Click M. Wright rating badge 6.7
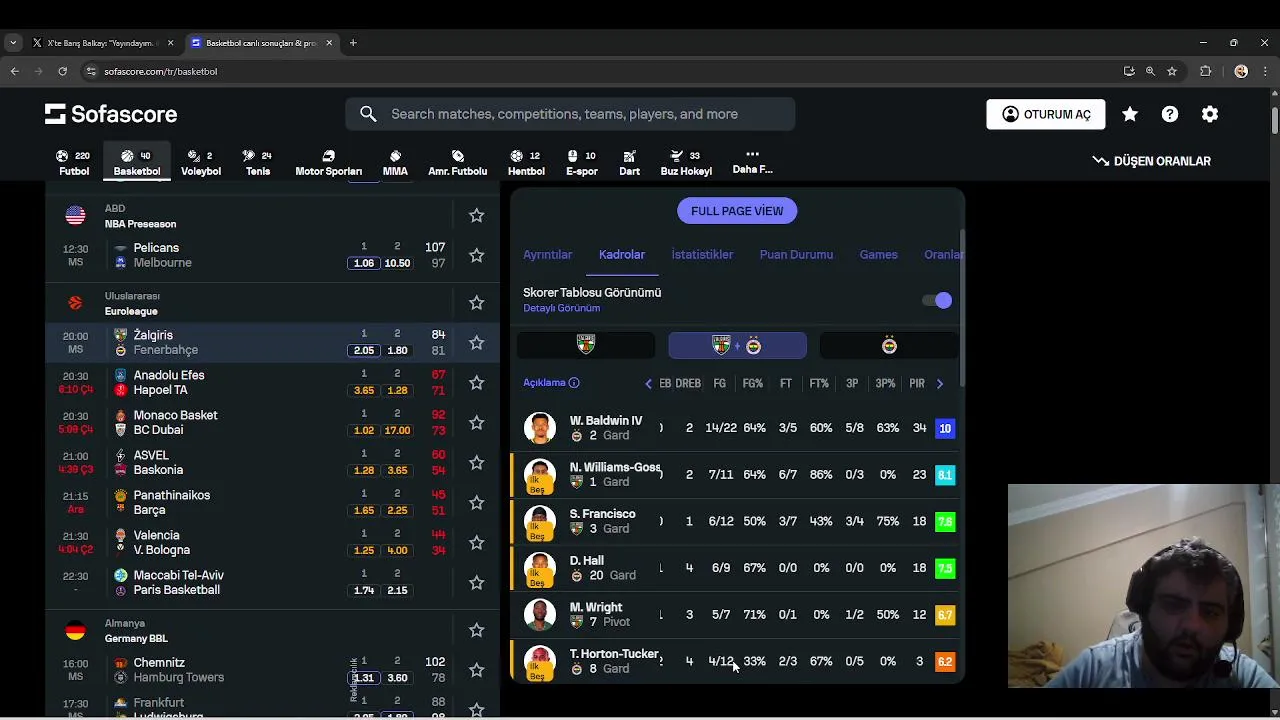Viewport: 1280px width, 720px height. (945, 615)
